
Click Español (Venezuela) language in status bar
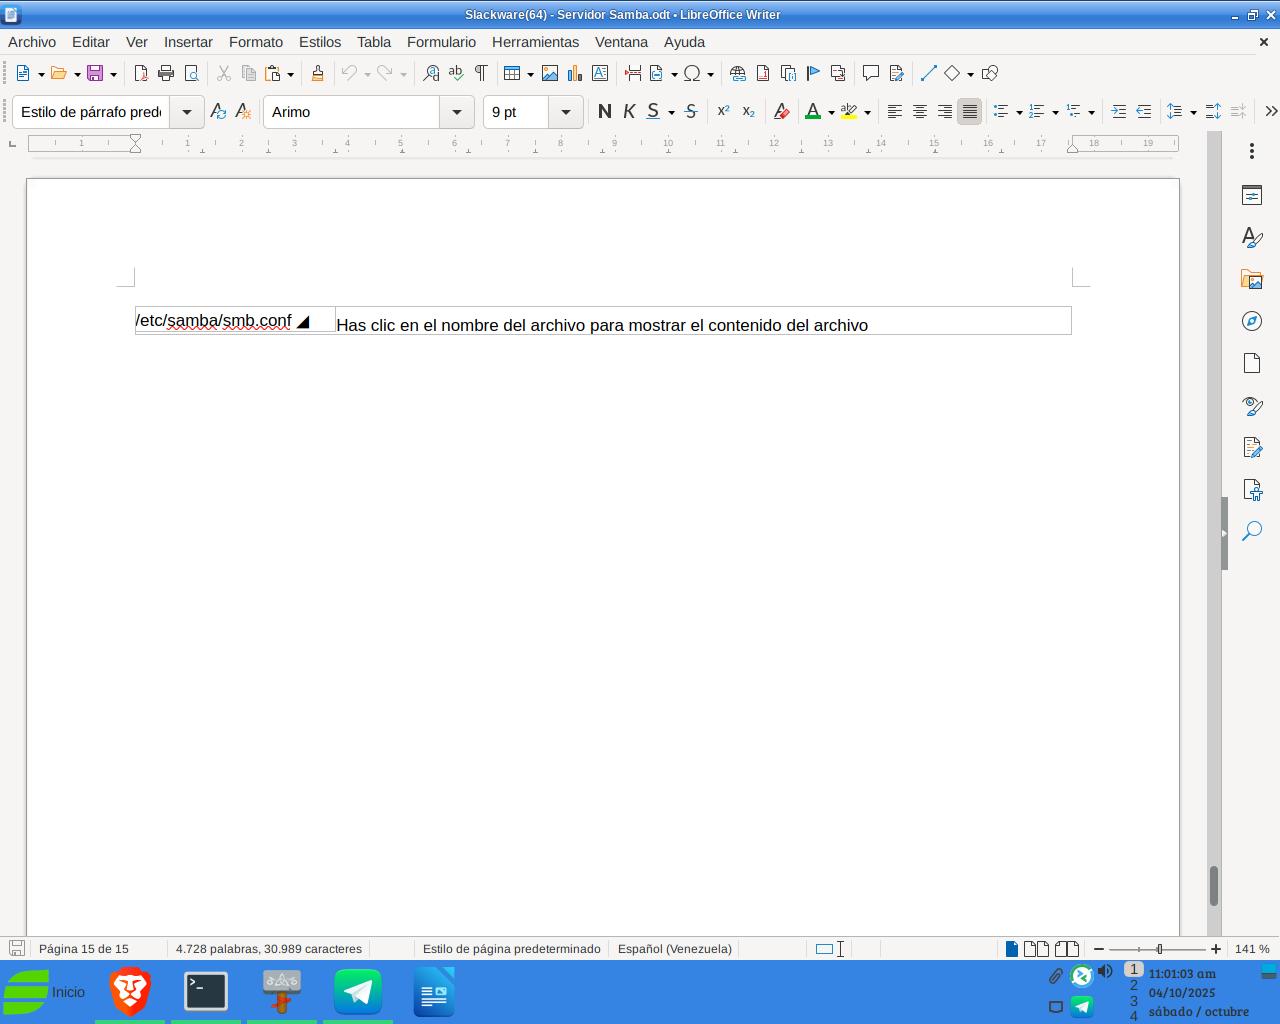[674, 949]
